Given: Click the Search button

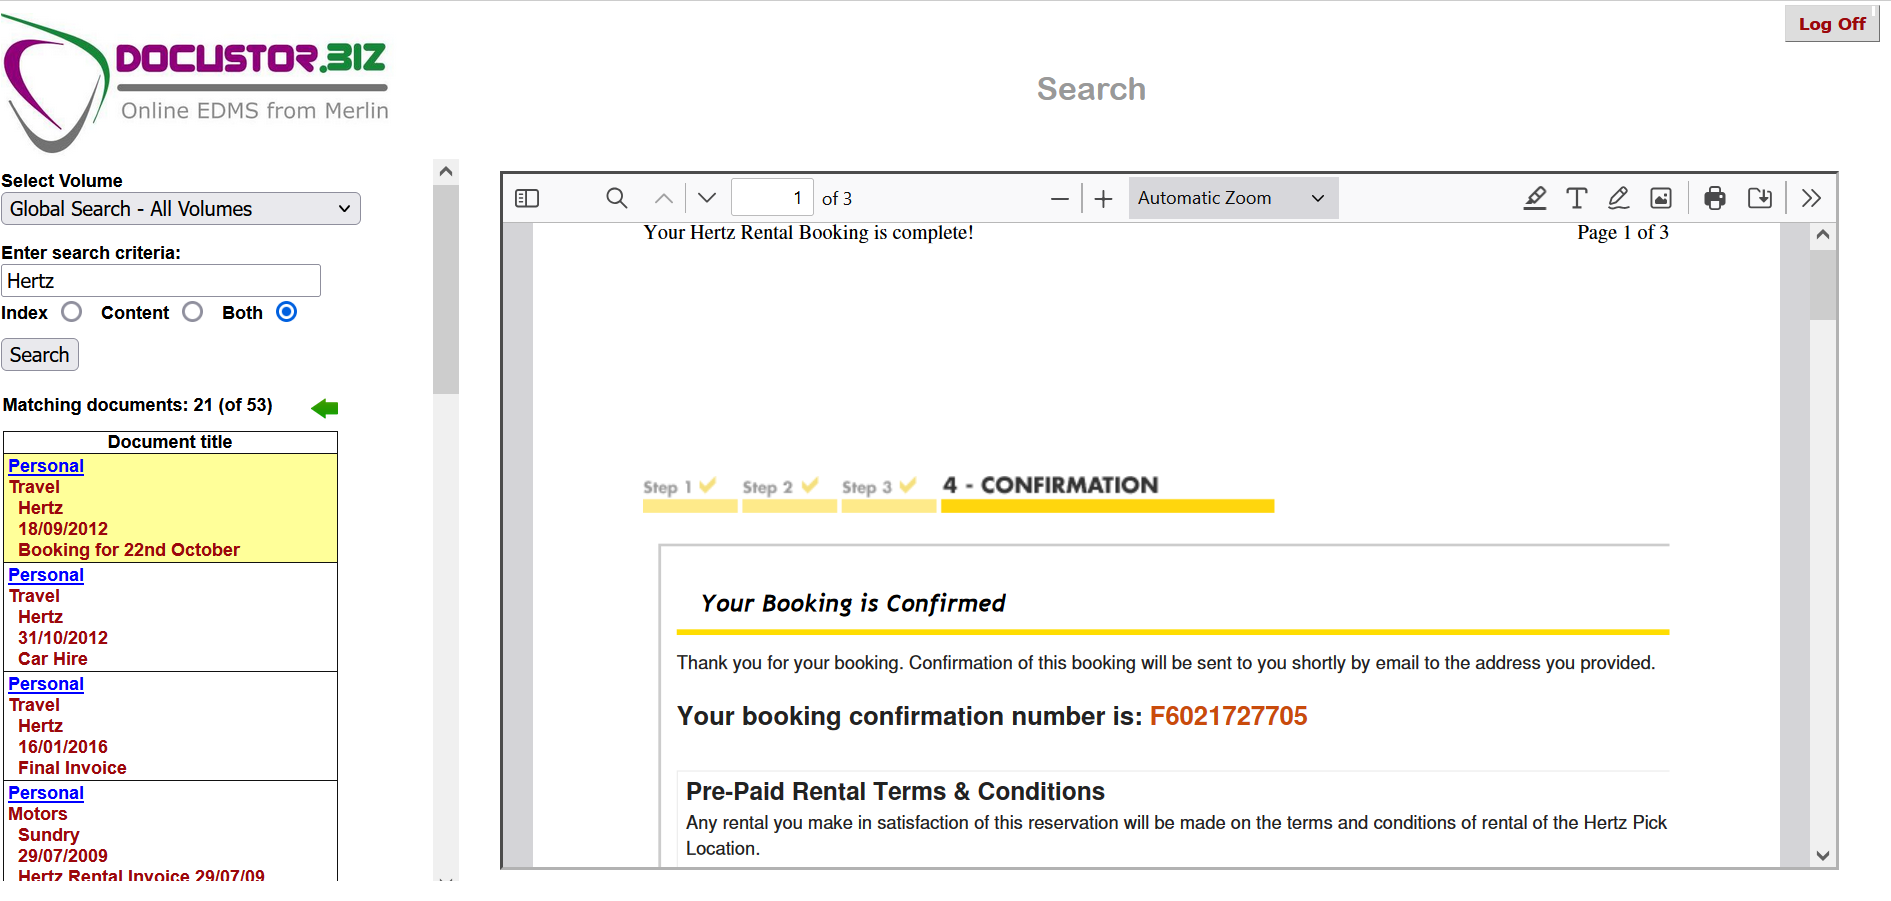Looking at the screenshot, I should pyautogui.click(x=40, y=355).
